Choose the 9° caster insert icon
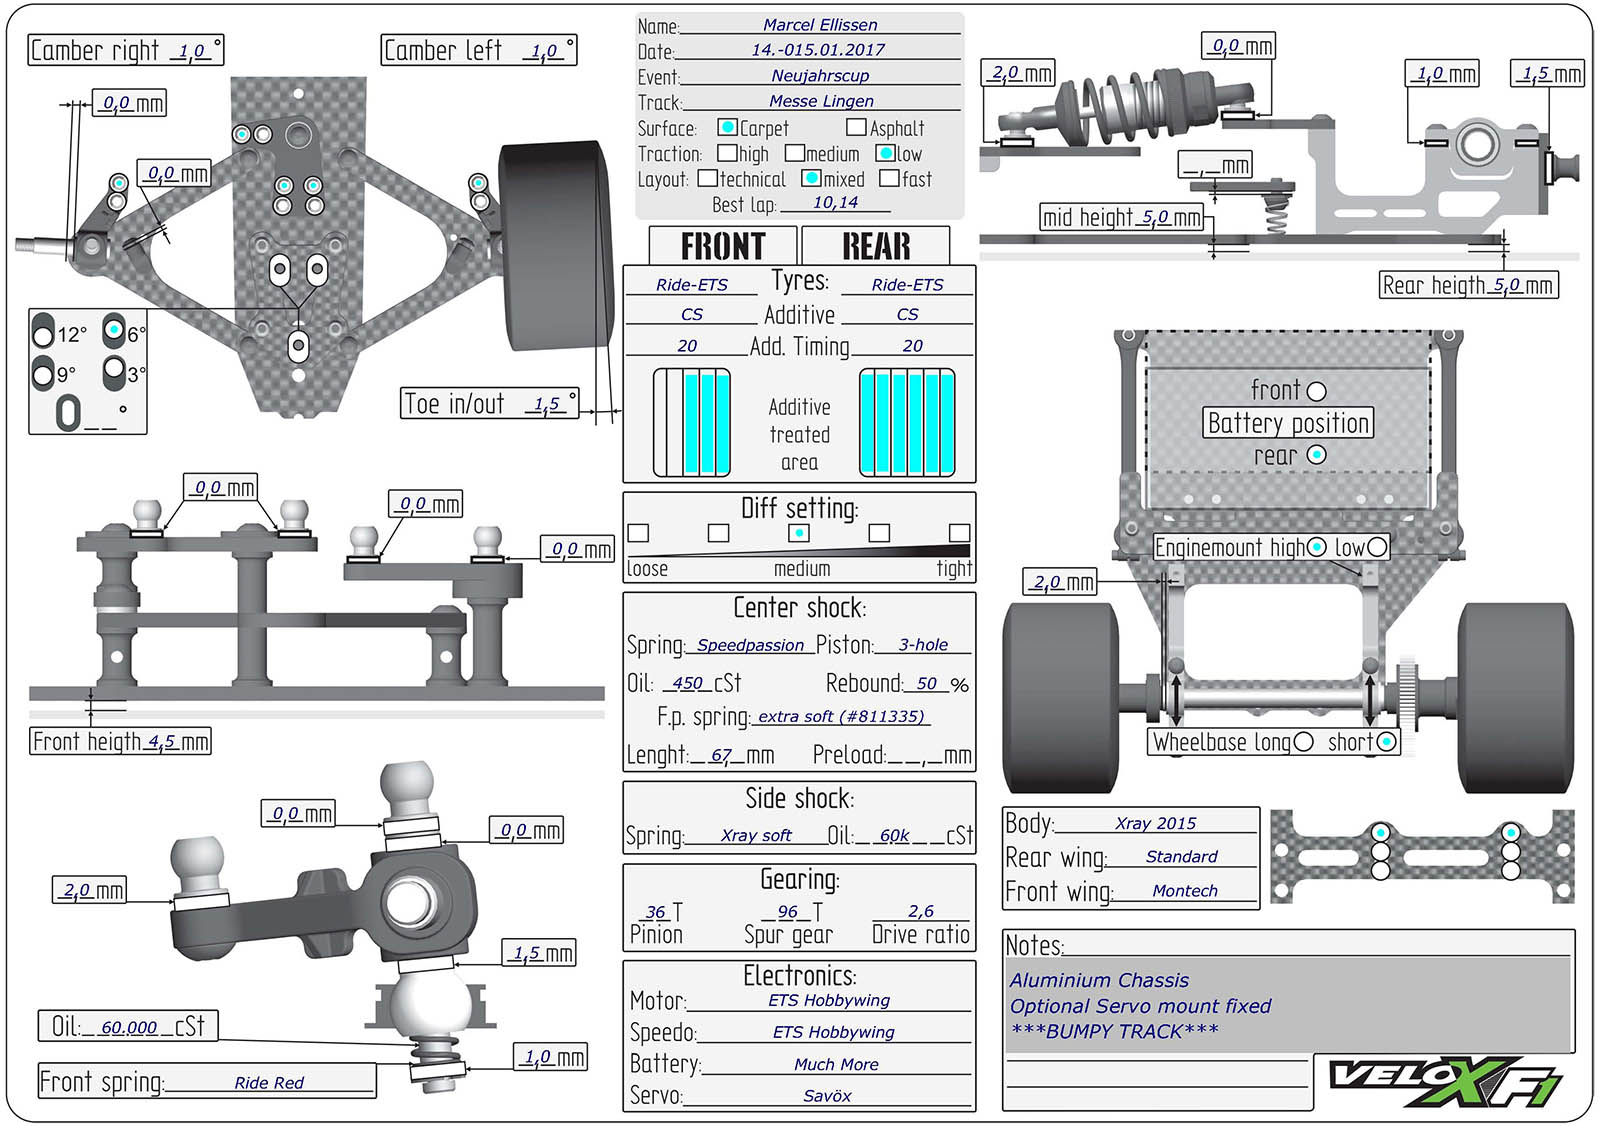 pos(42,375)
